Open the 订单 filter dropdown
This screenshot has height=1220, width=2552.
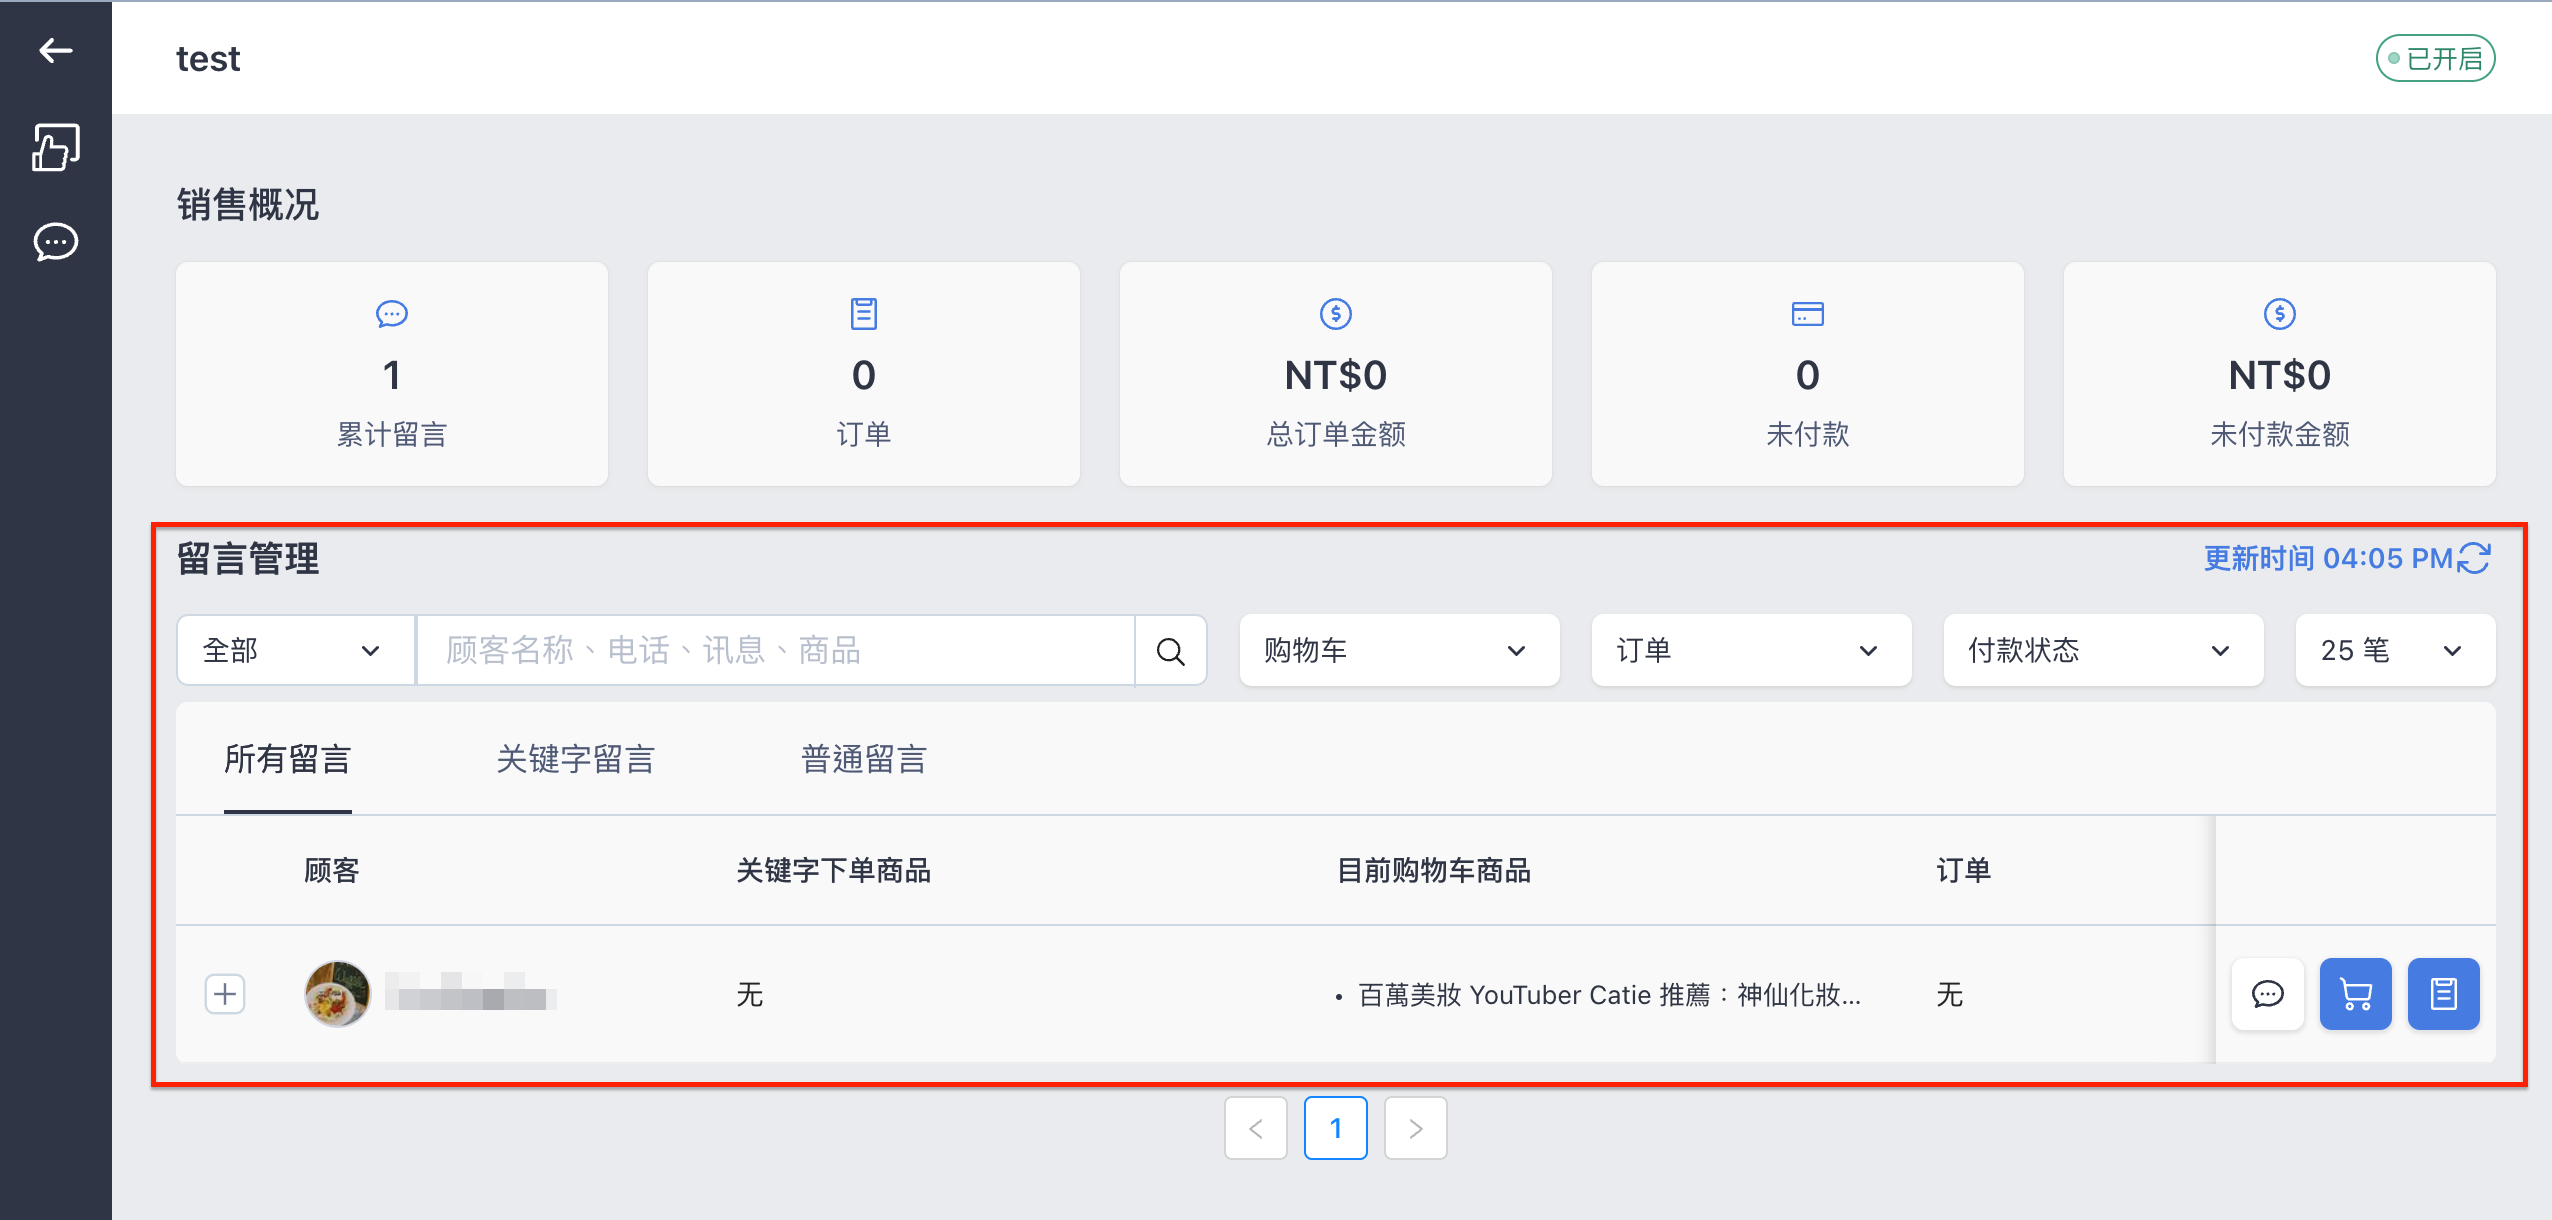tap(1751, 651)
